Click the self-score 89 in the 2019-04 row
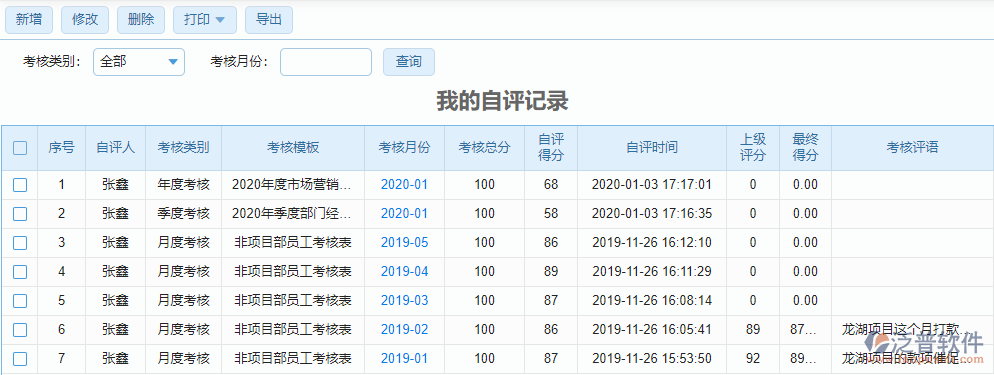Screen dimensions: 994x375 (551, 272)
